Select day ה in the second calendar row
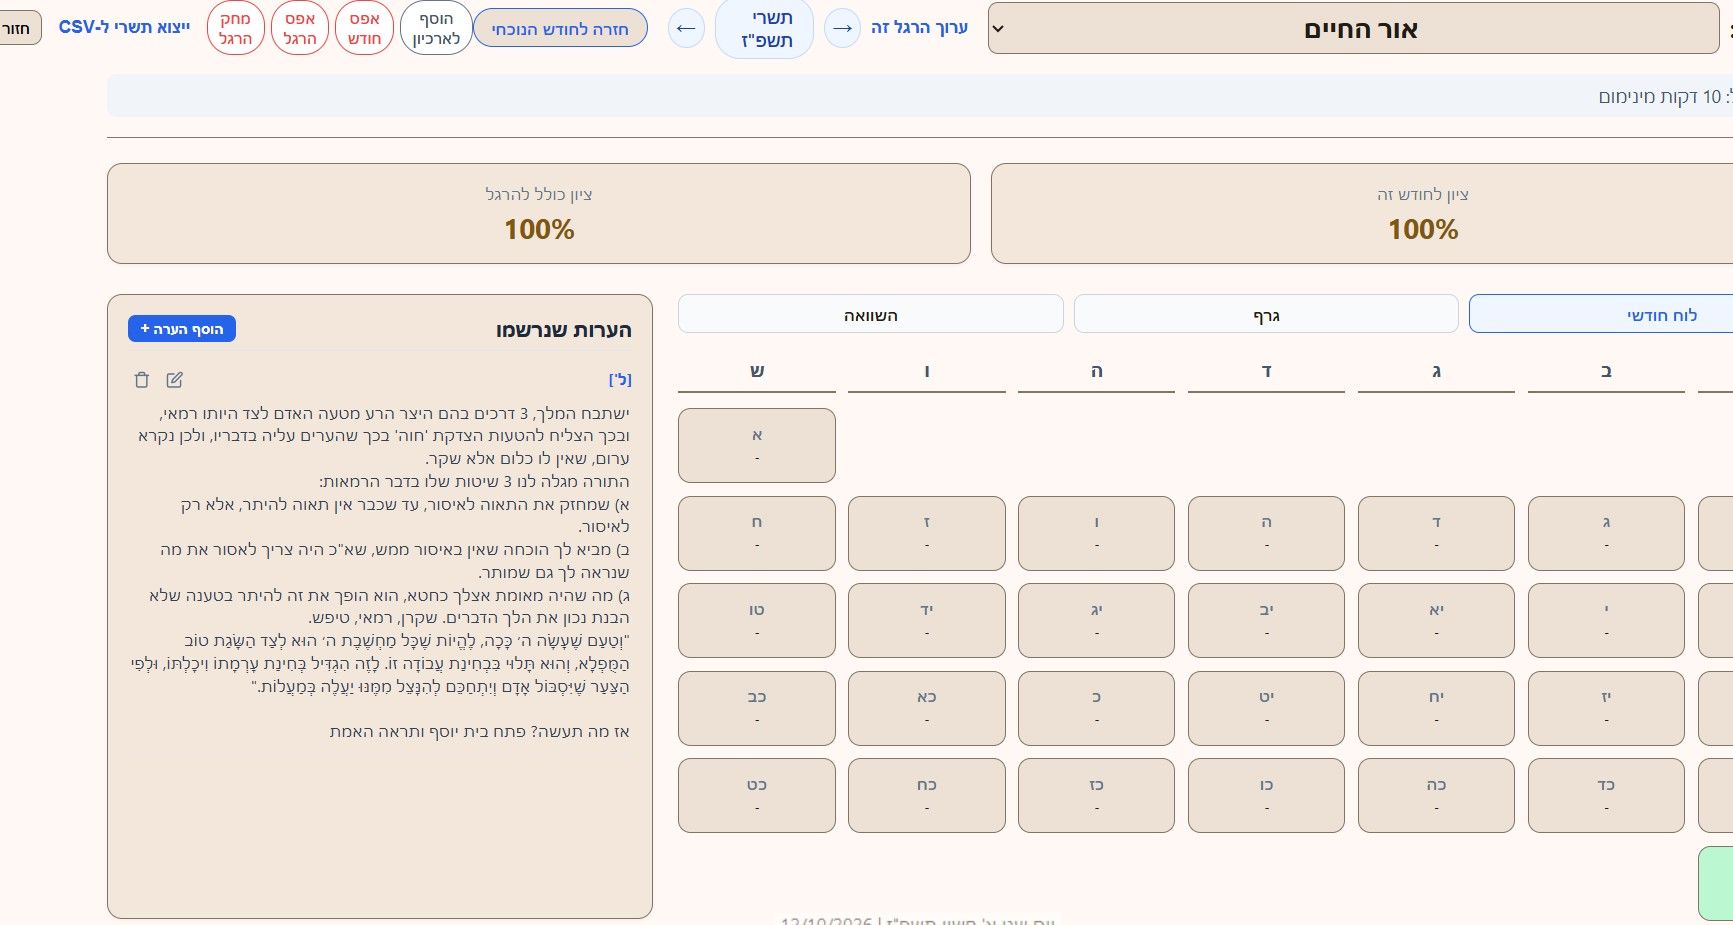Image resolution: width=1733 pixels, height=925 pixels. (x=1267, y=533)
